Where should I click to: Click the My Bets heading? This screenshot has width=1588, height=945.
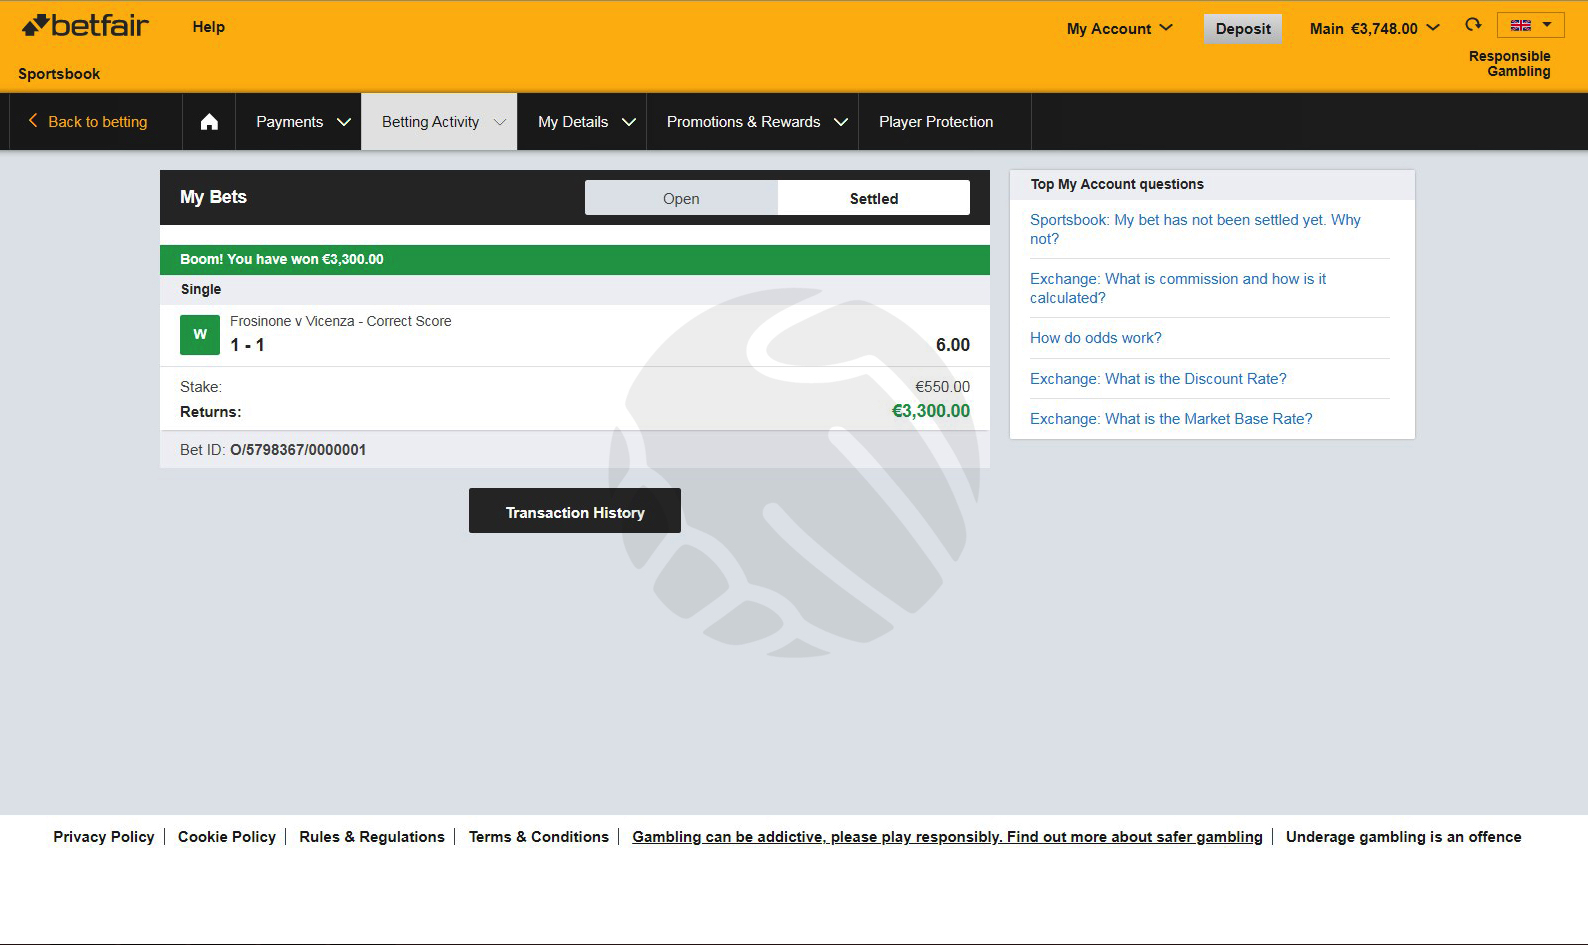coord(213,197)
